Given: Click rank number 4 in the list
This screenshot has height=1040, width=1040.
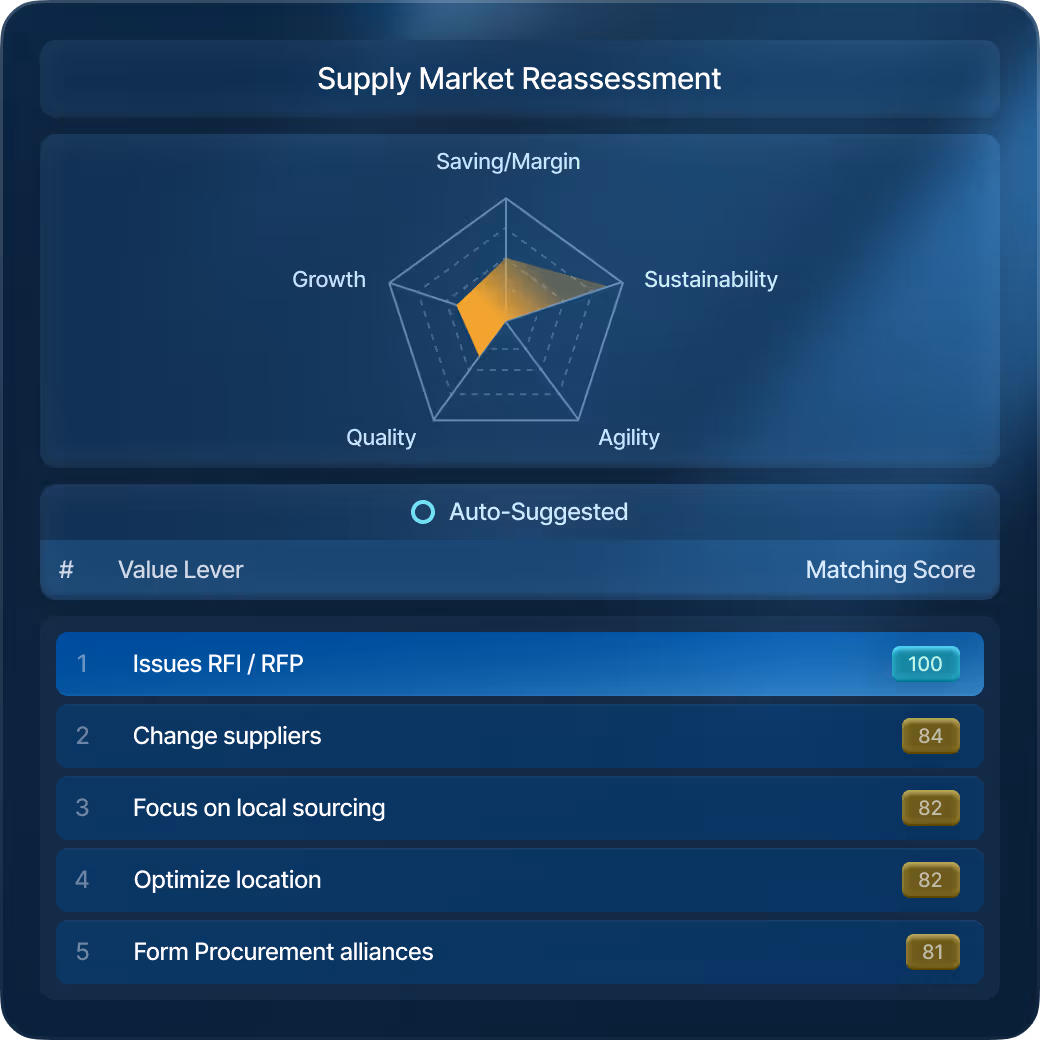Looking at the screenshot, I should pos(82,880).
